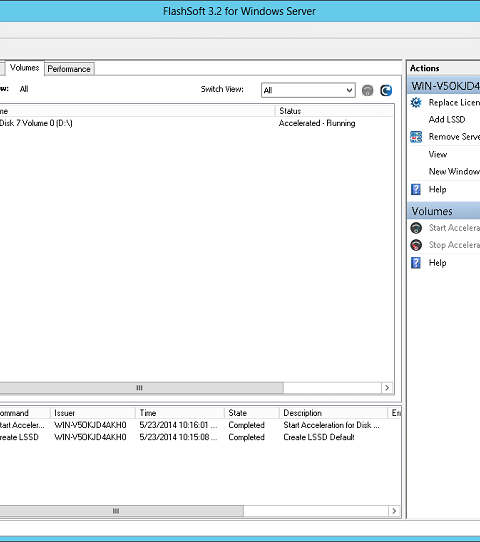480x542 pixels.
Task: Click the Help icon under Volumes actions
Action: pyautogui.click(x=416, y=263)
